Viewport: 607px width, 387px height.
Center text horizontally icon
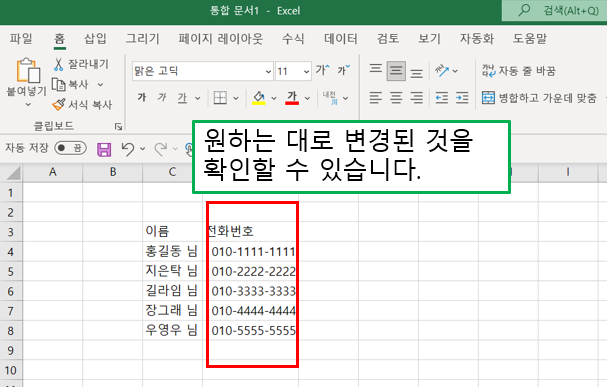pyautogui.click(x=396, y=98)
